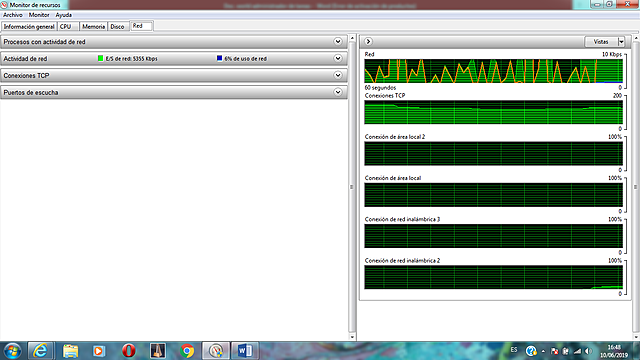Click left pane scrollbar up arrow

pos(352,38)
